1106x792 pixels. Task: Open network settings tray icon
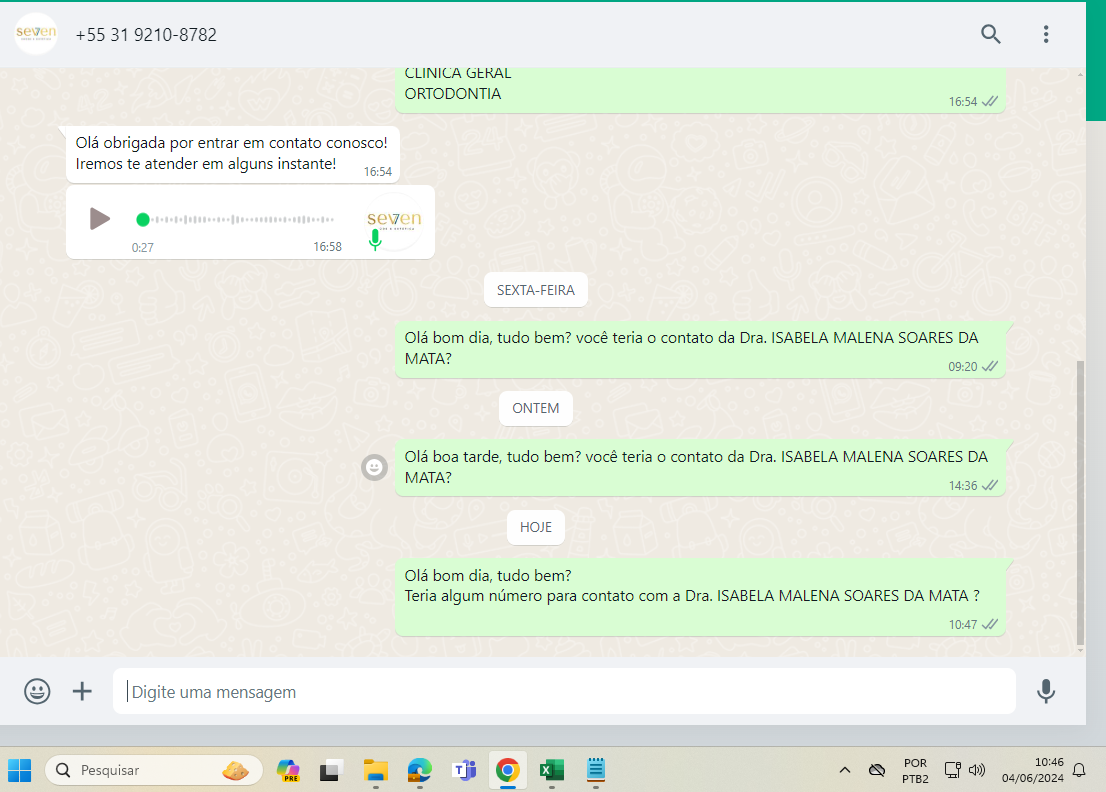point(952,770)
